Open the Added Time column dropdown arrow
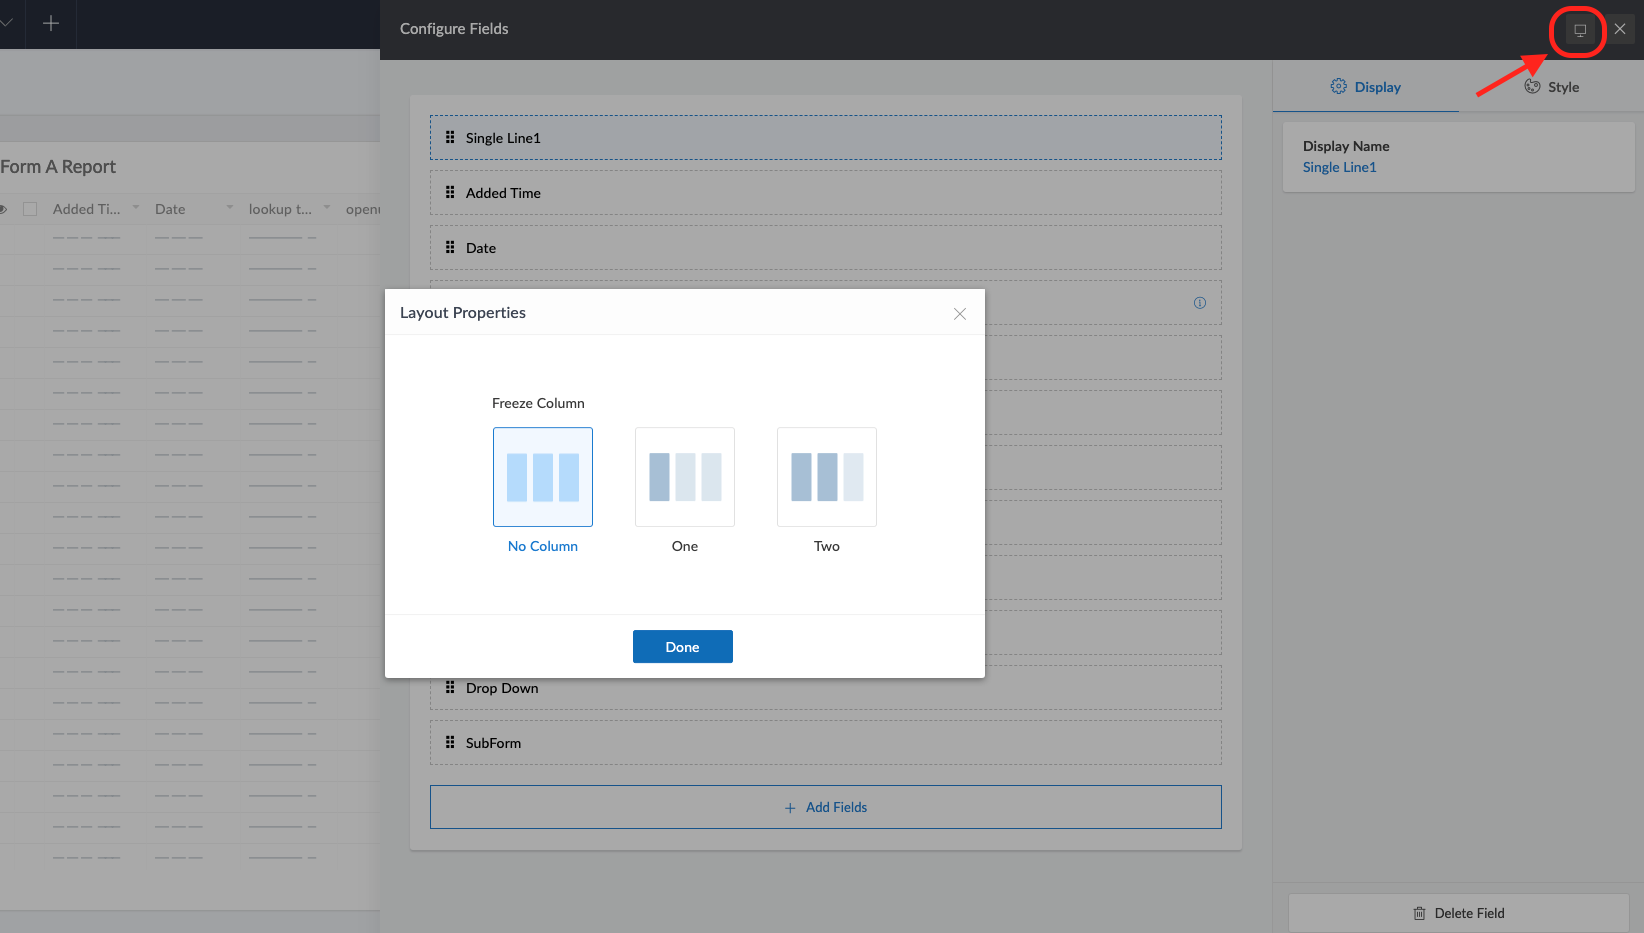 point(136,208)
